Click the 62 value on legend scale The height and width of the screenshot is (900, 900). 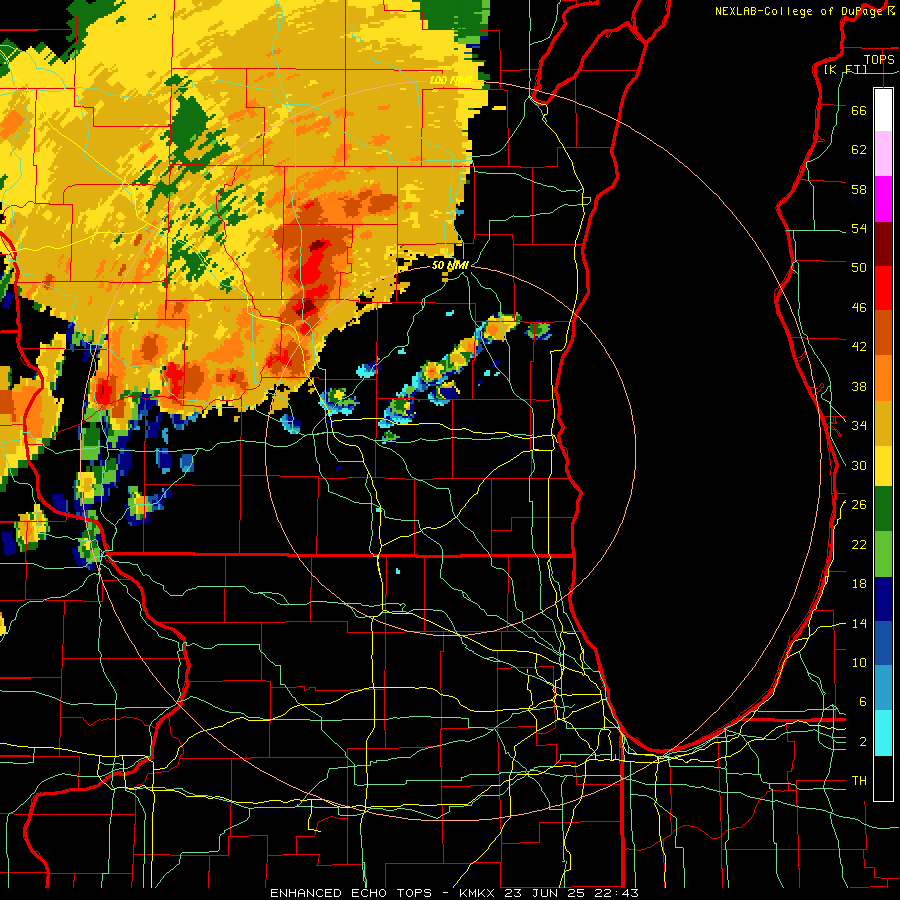(859, 150)
